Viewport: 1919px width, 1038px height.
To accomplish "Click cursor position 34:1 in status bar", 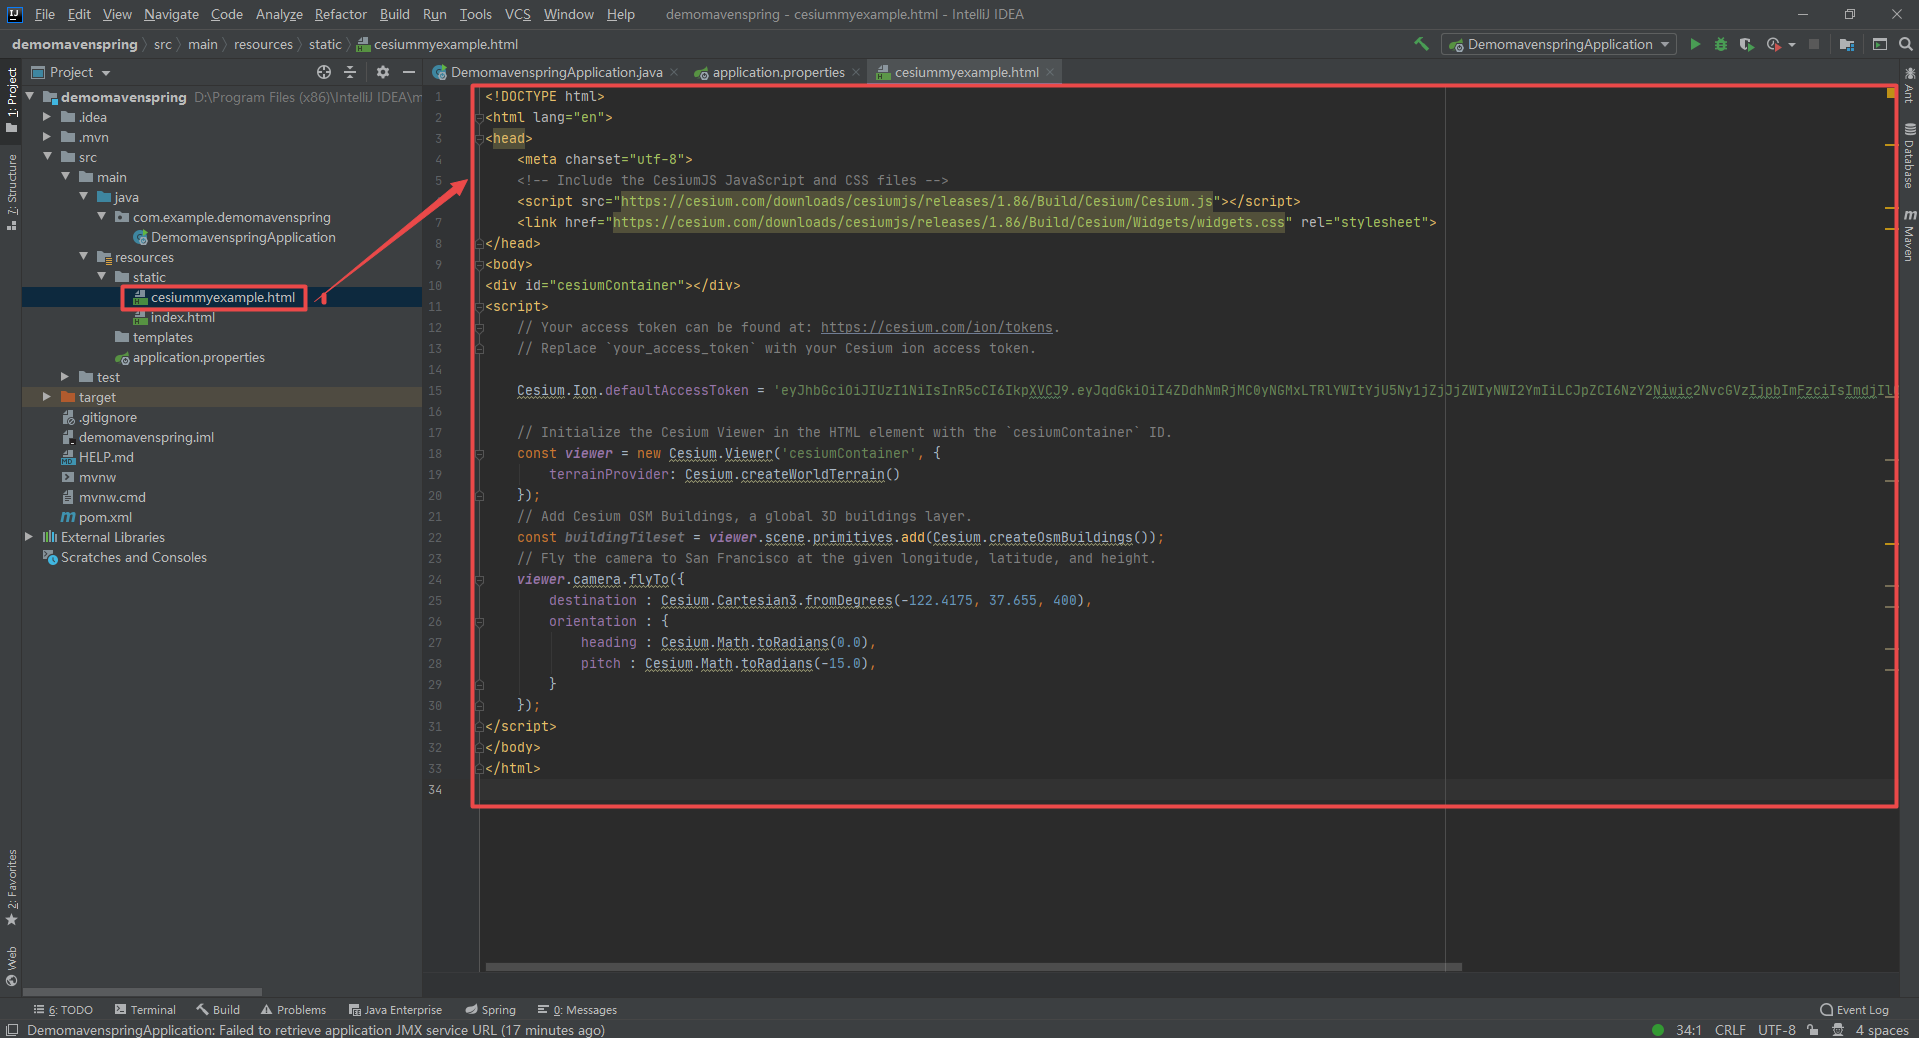I will (x=1689, y=1030).
